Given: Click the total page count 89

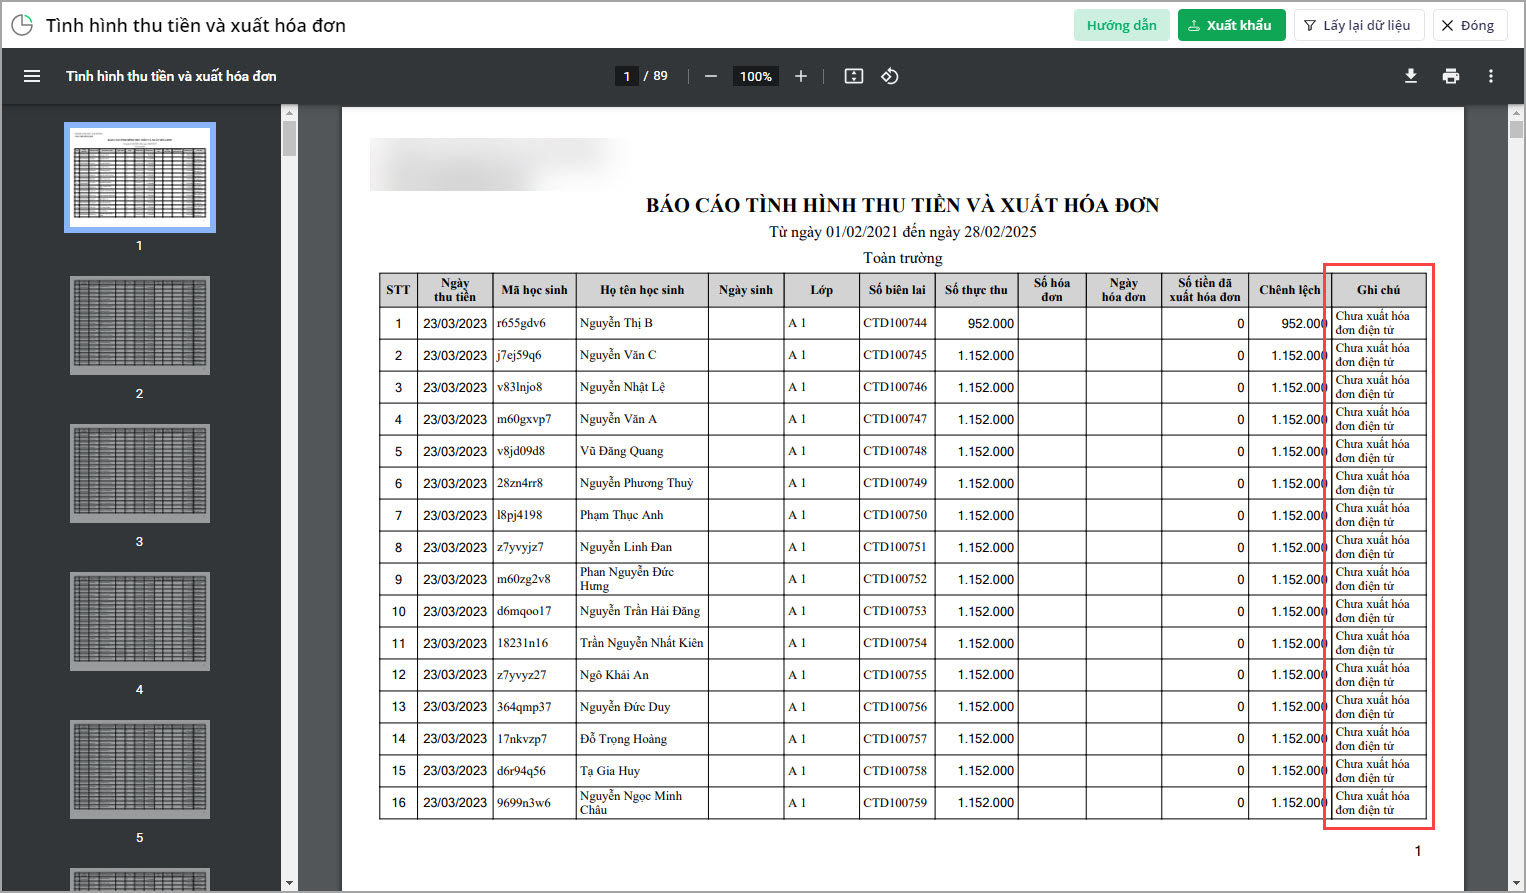Looking at the screenshot, I should (660, 76).
